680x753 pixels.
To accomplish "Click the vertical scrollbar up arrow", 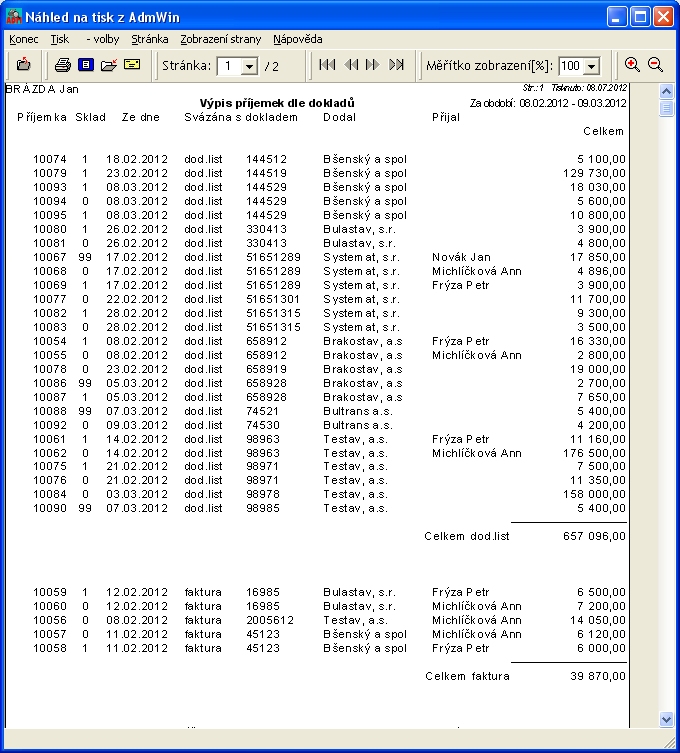I will [667, 91].
